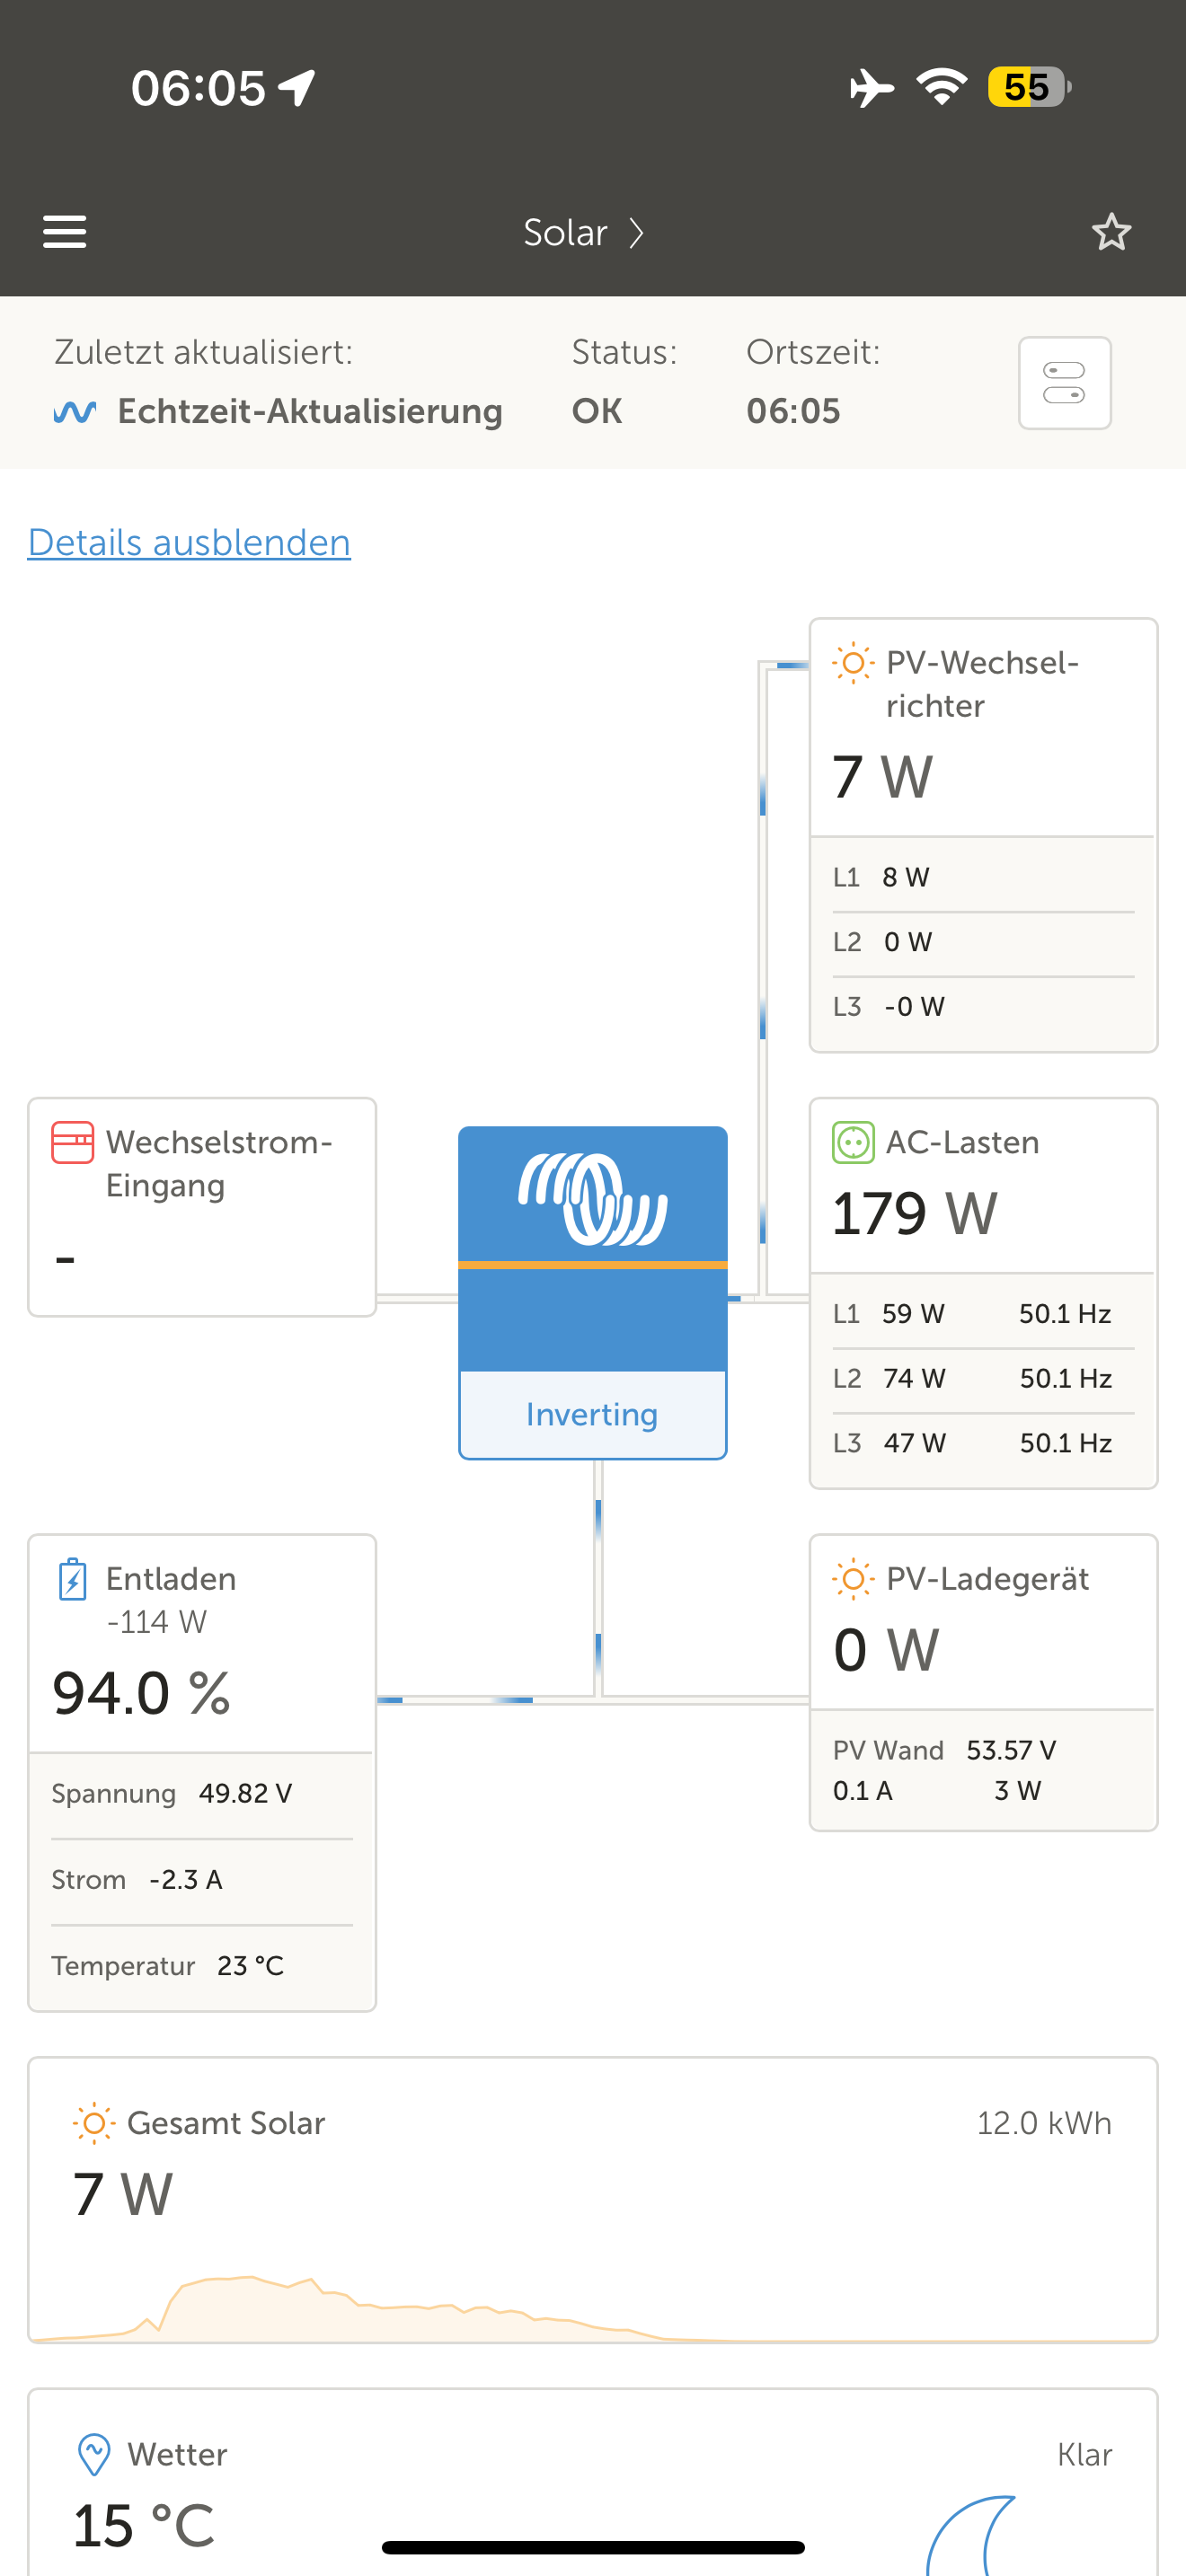
Task: Open the hamburger navigation menu
Action: (65, 232)
